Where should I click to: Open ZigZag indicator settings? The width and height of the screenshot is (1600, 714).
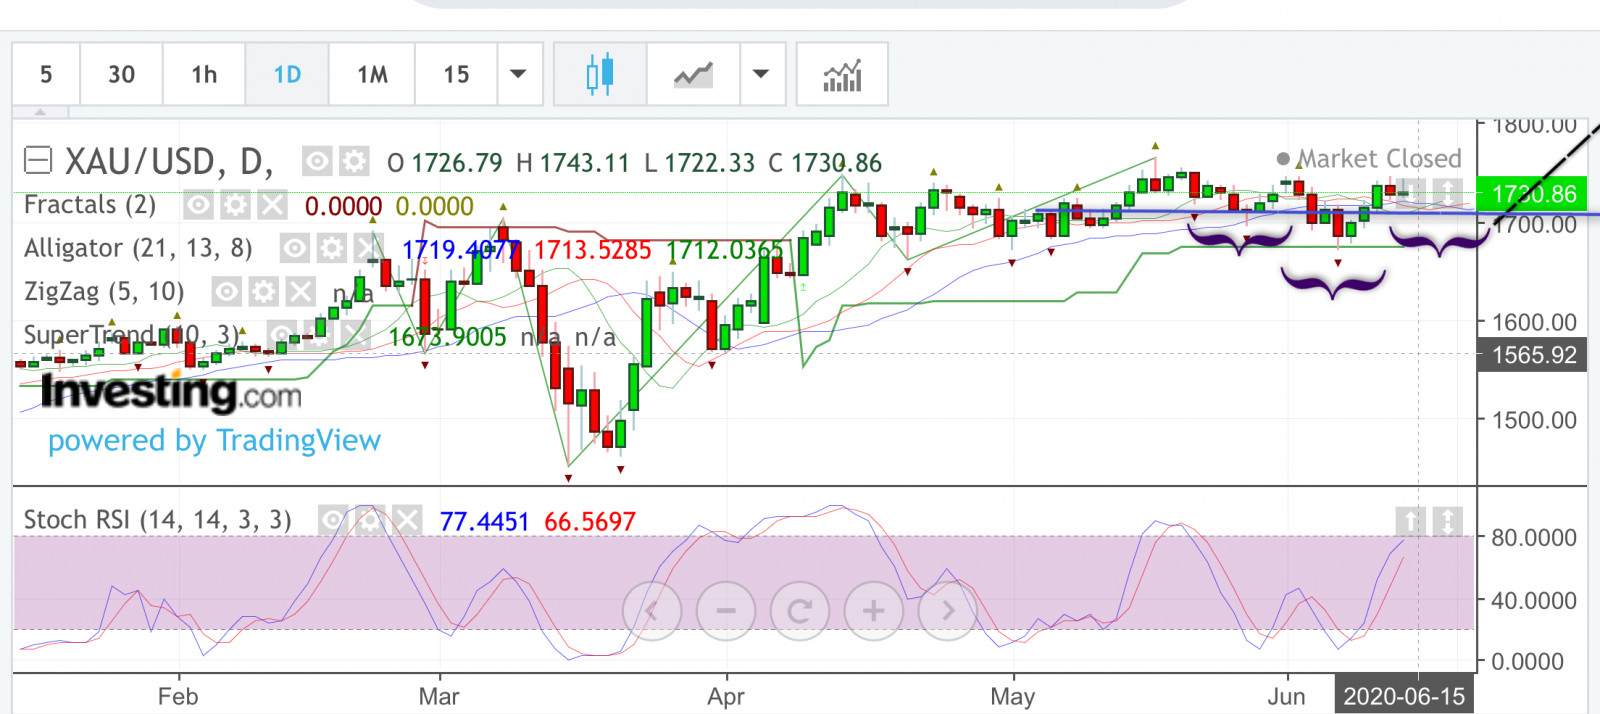[263, 291]
